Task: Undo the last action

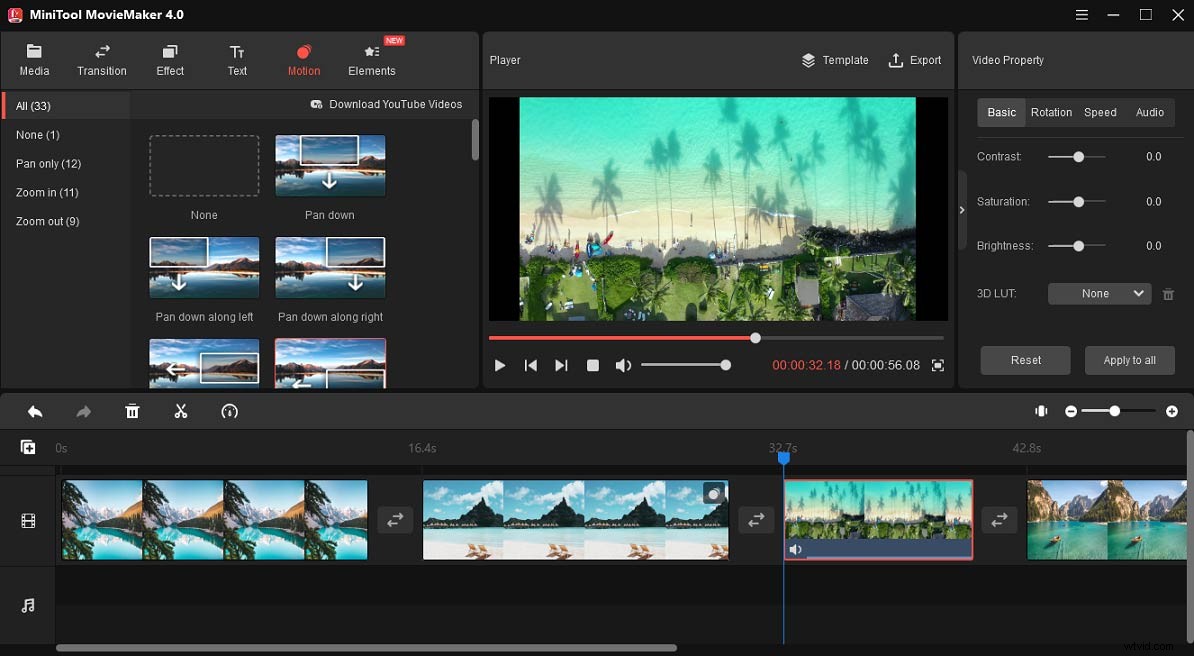Action: point(35,411)
